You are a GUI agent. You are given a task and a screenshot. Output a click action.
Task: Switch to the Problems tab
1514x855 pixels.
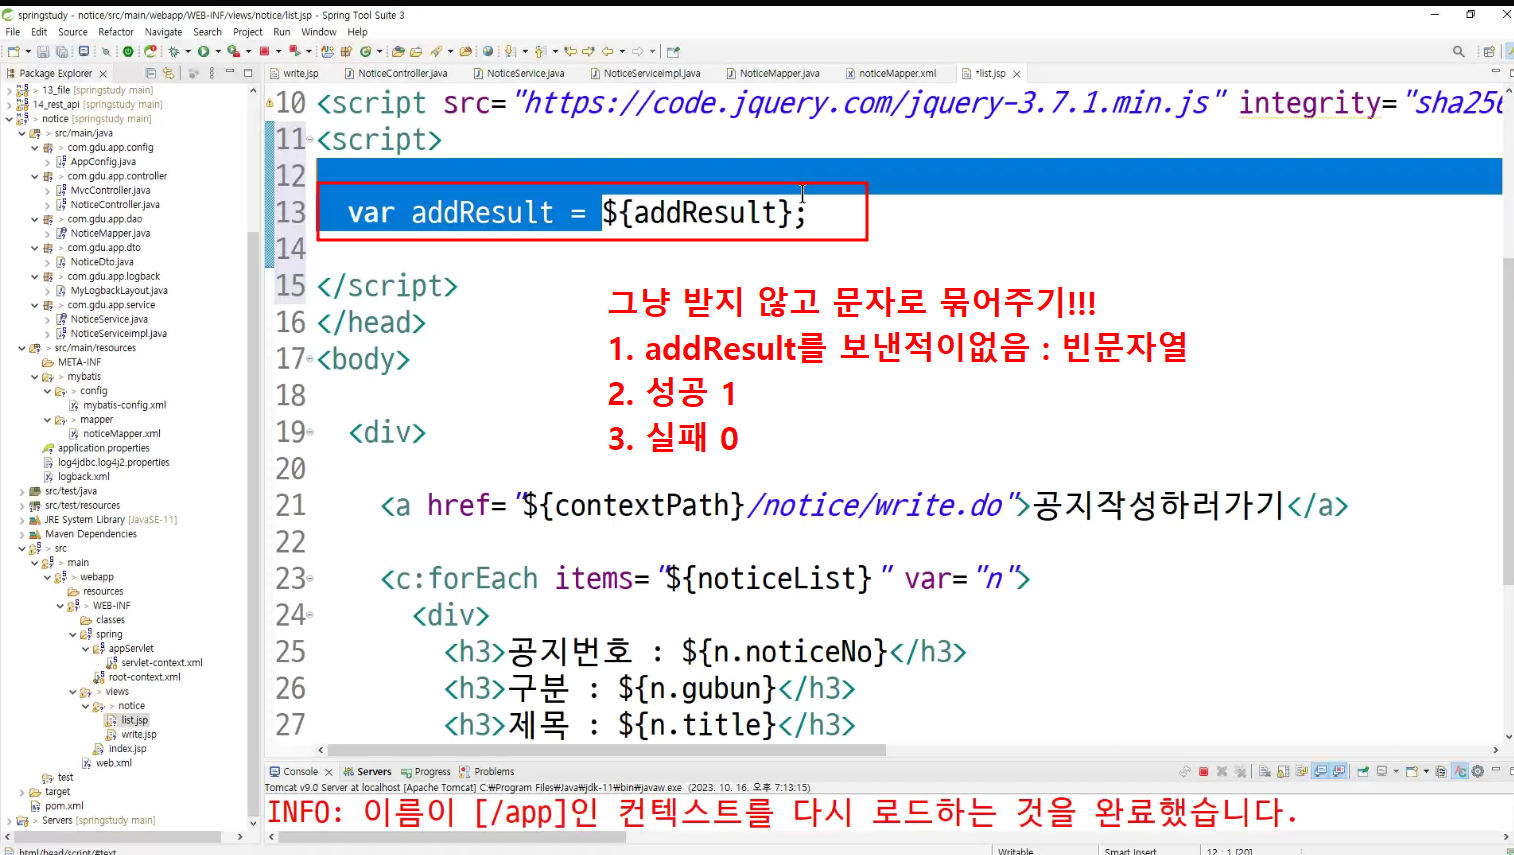[487, 772]
